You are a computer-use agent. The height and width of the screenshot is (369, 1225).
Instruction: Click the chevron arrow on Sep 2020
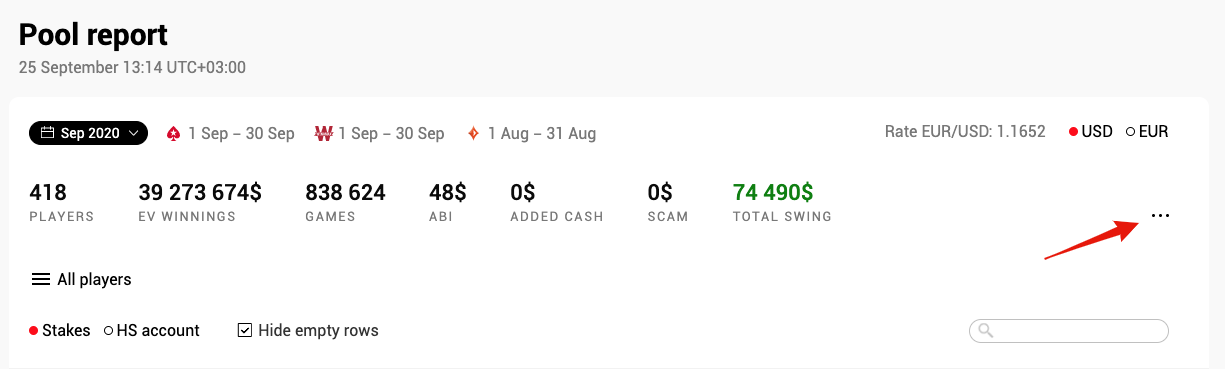(133, 134)
